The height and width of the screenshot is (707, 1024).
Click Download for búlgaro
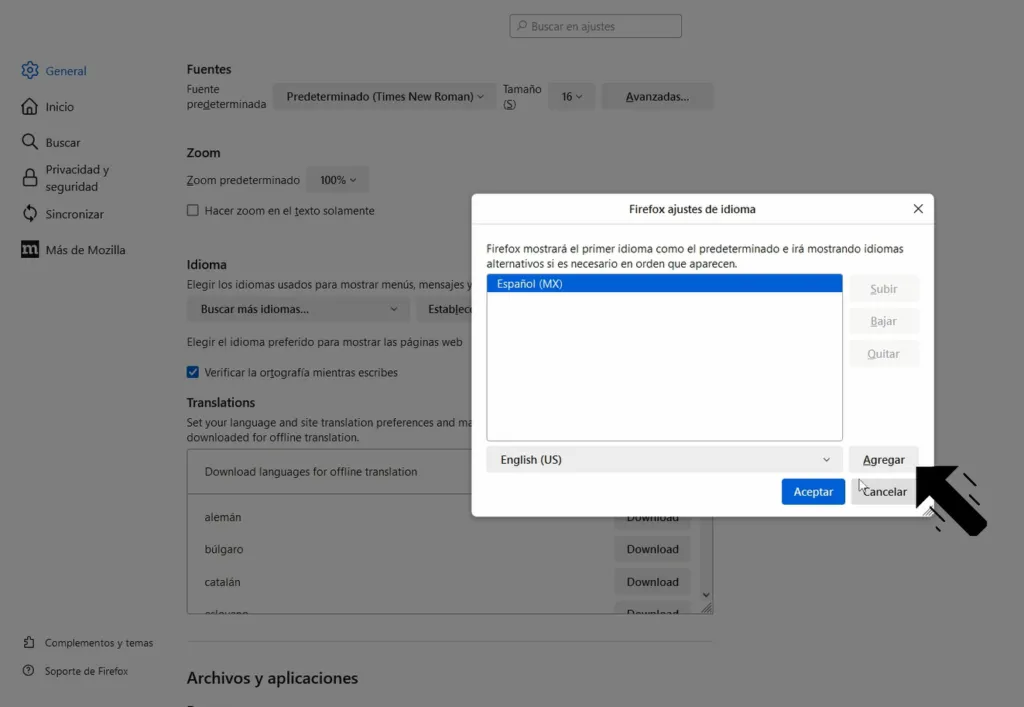point(652,549)
